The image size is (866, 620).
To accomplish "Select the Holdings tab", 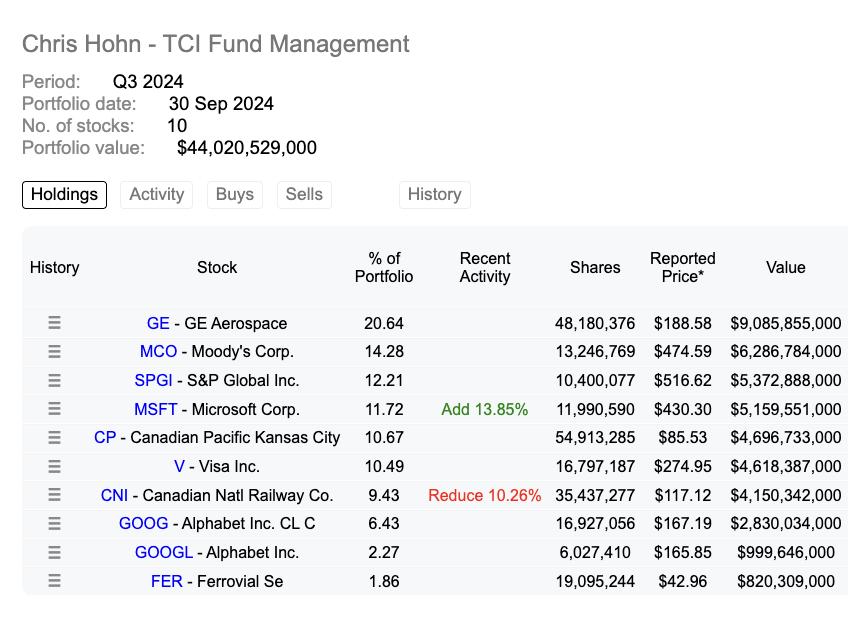I will pyautogui.click(x=64, y=194).
